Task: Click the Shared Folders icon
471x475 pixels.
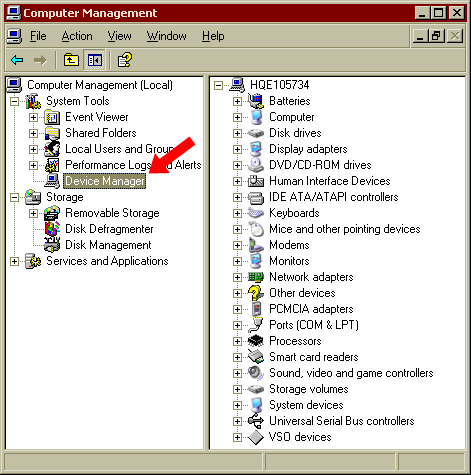Action: [x=52, y=133]
